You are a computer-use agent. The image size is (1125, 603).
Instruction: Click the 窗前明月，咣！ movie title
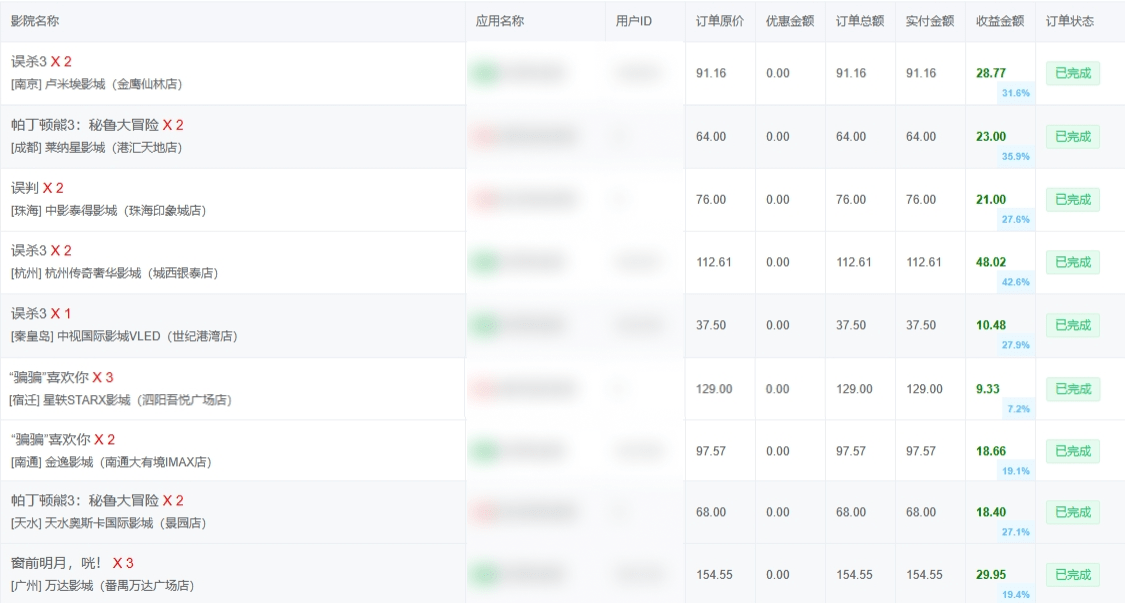point(57,562)
